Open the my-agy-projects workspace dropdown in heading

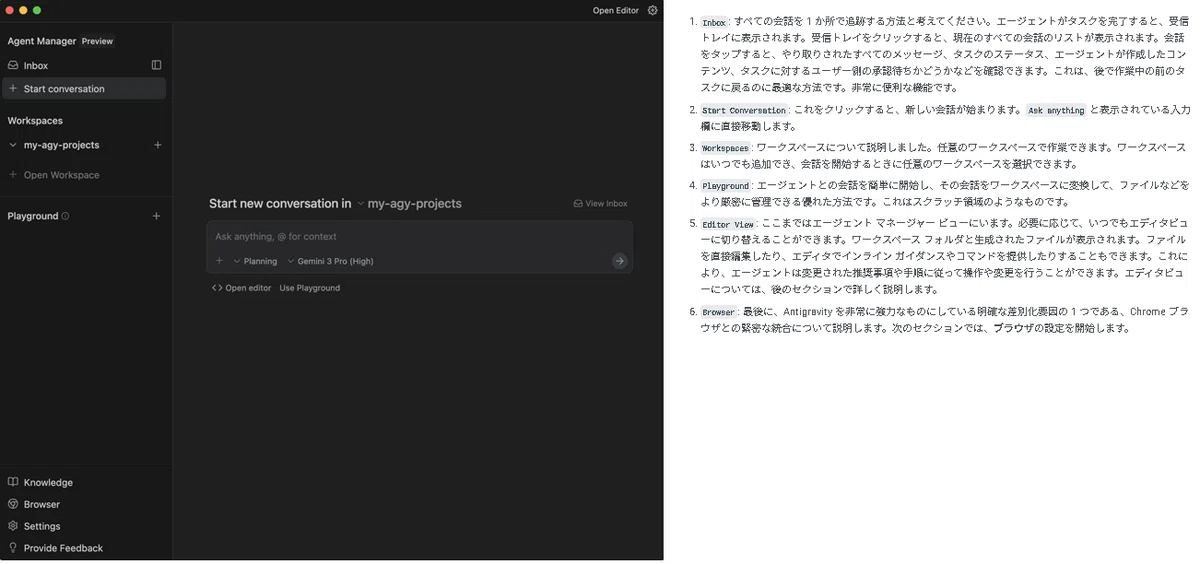[409, 204]
